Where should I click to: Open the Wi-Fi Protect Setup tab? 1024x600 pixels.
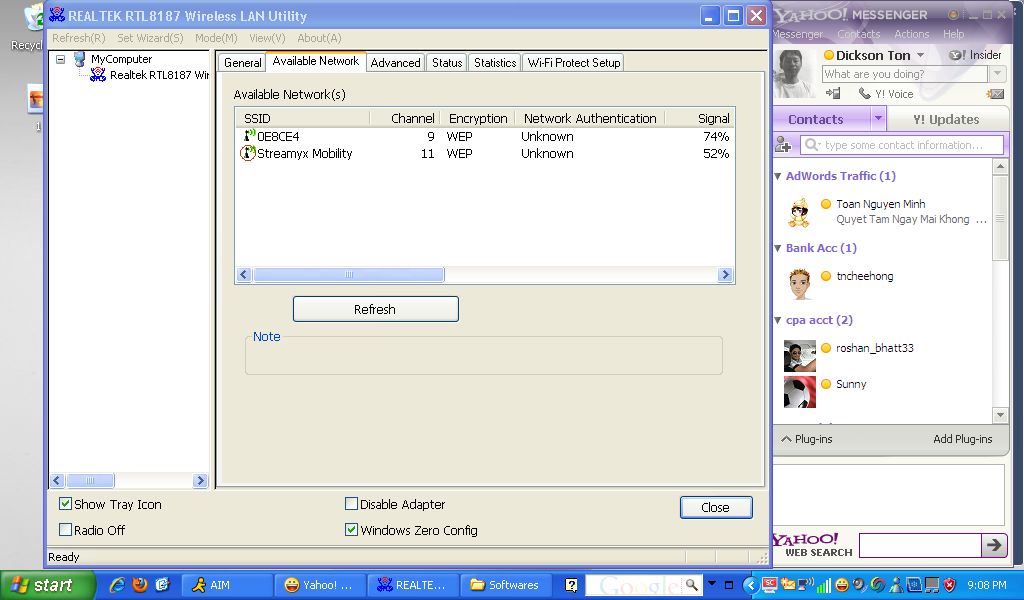[x=573, y=63]
